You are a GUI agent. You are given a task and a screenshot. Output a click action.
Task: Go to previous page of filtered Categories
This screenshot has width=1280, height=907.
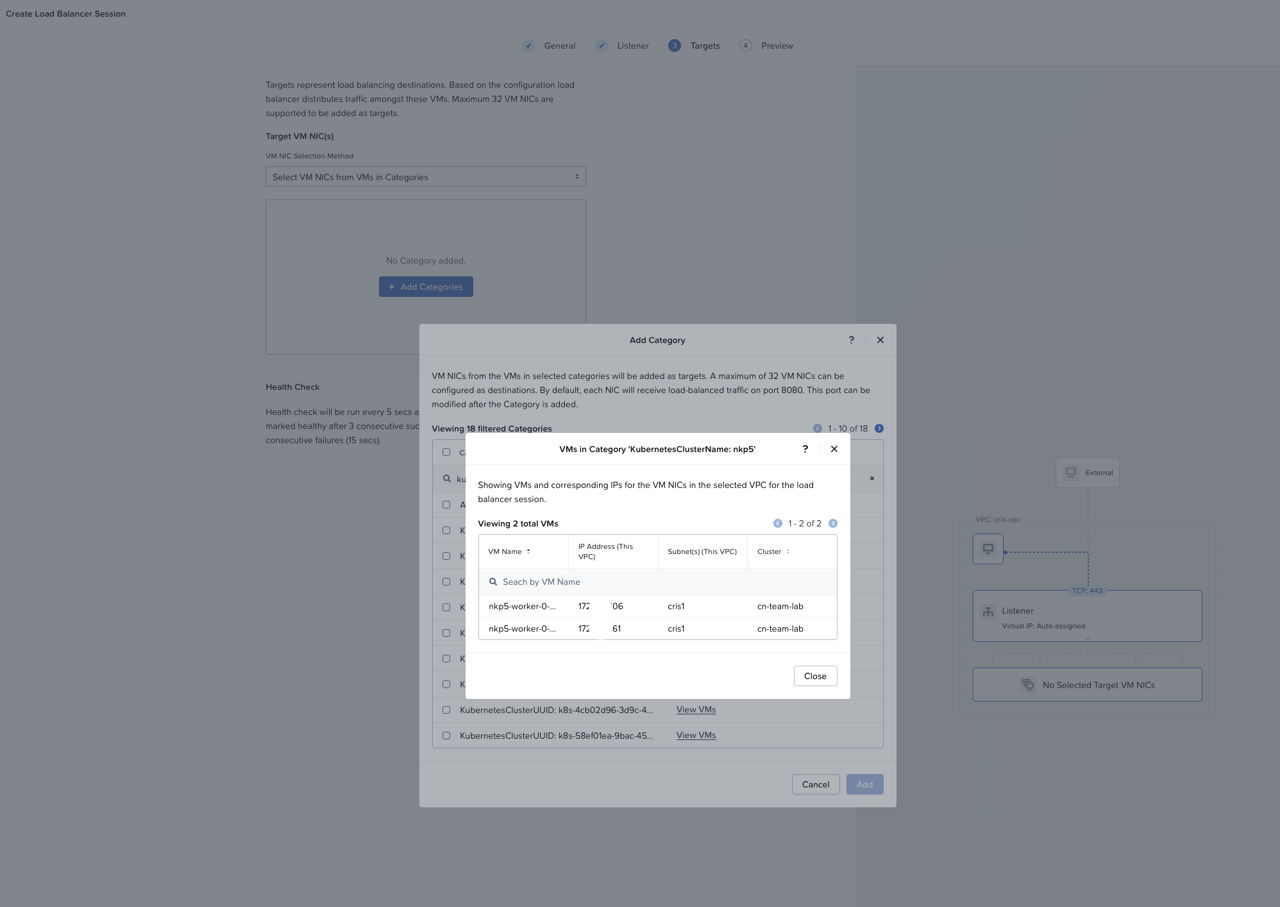coord(817,428)
